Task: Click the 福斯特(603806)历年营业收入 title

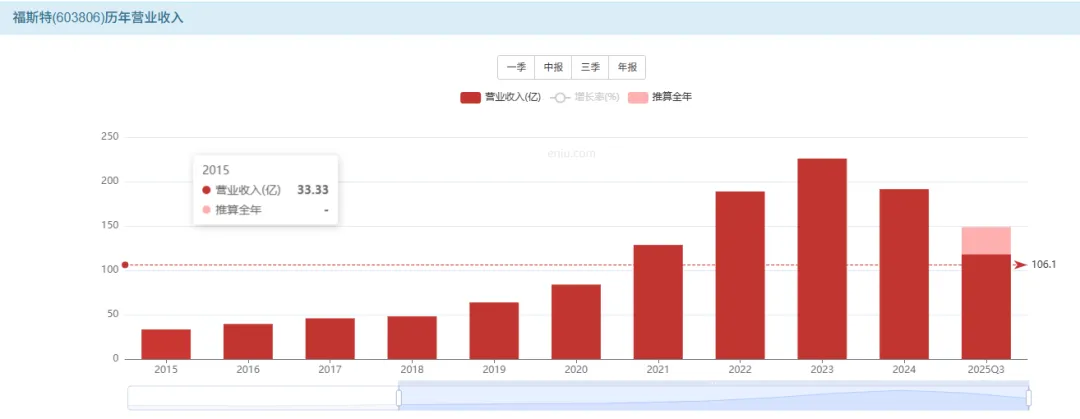Action: (98, 18)
